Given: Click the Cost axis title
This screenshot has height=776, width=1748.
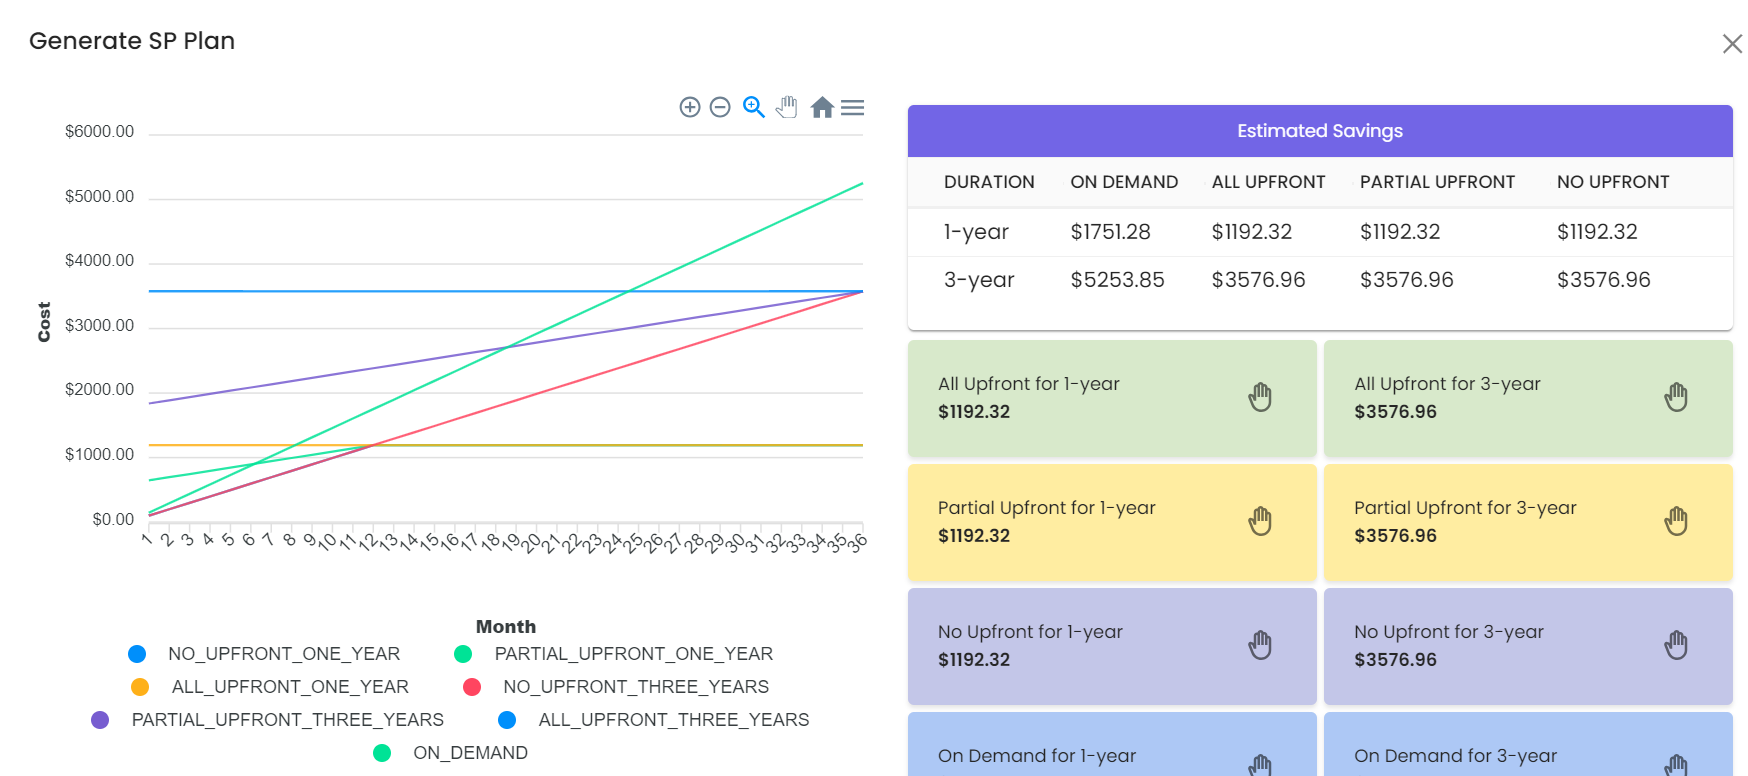Looking at the screenshot, I should [x=44, y=322].
